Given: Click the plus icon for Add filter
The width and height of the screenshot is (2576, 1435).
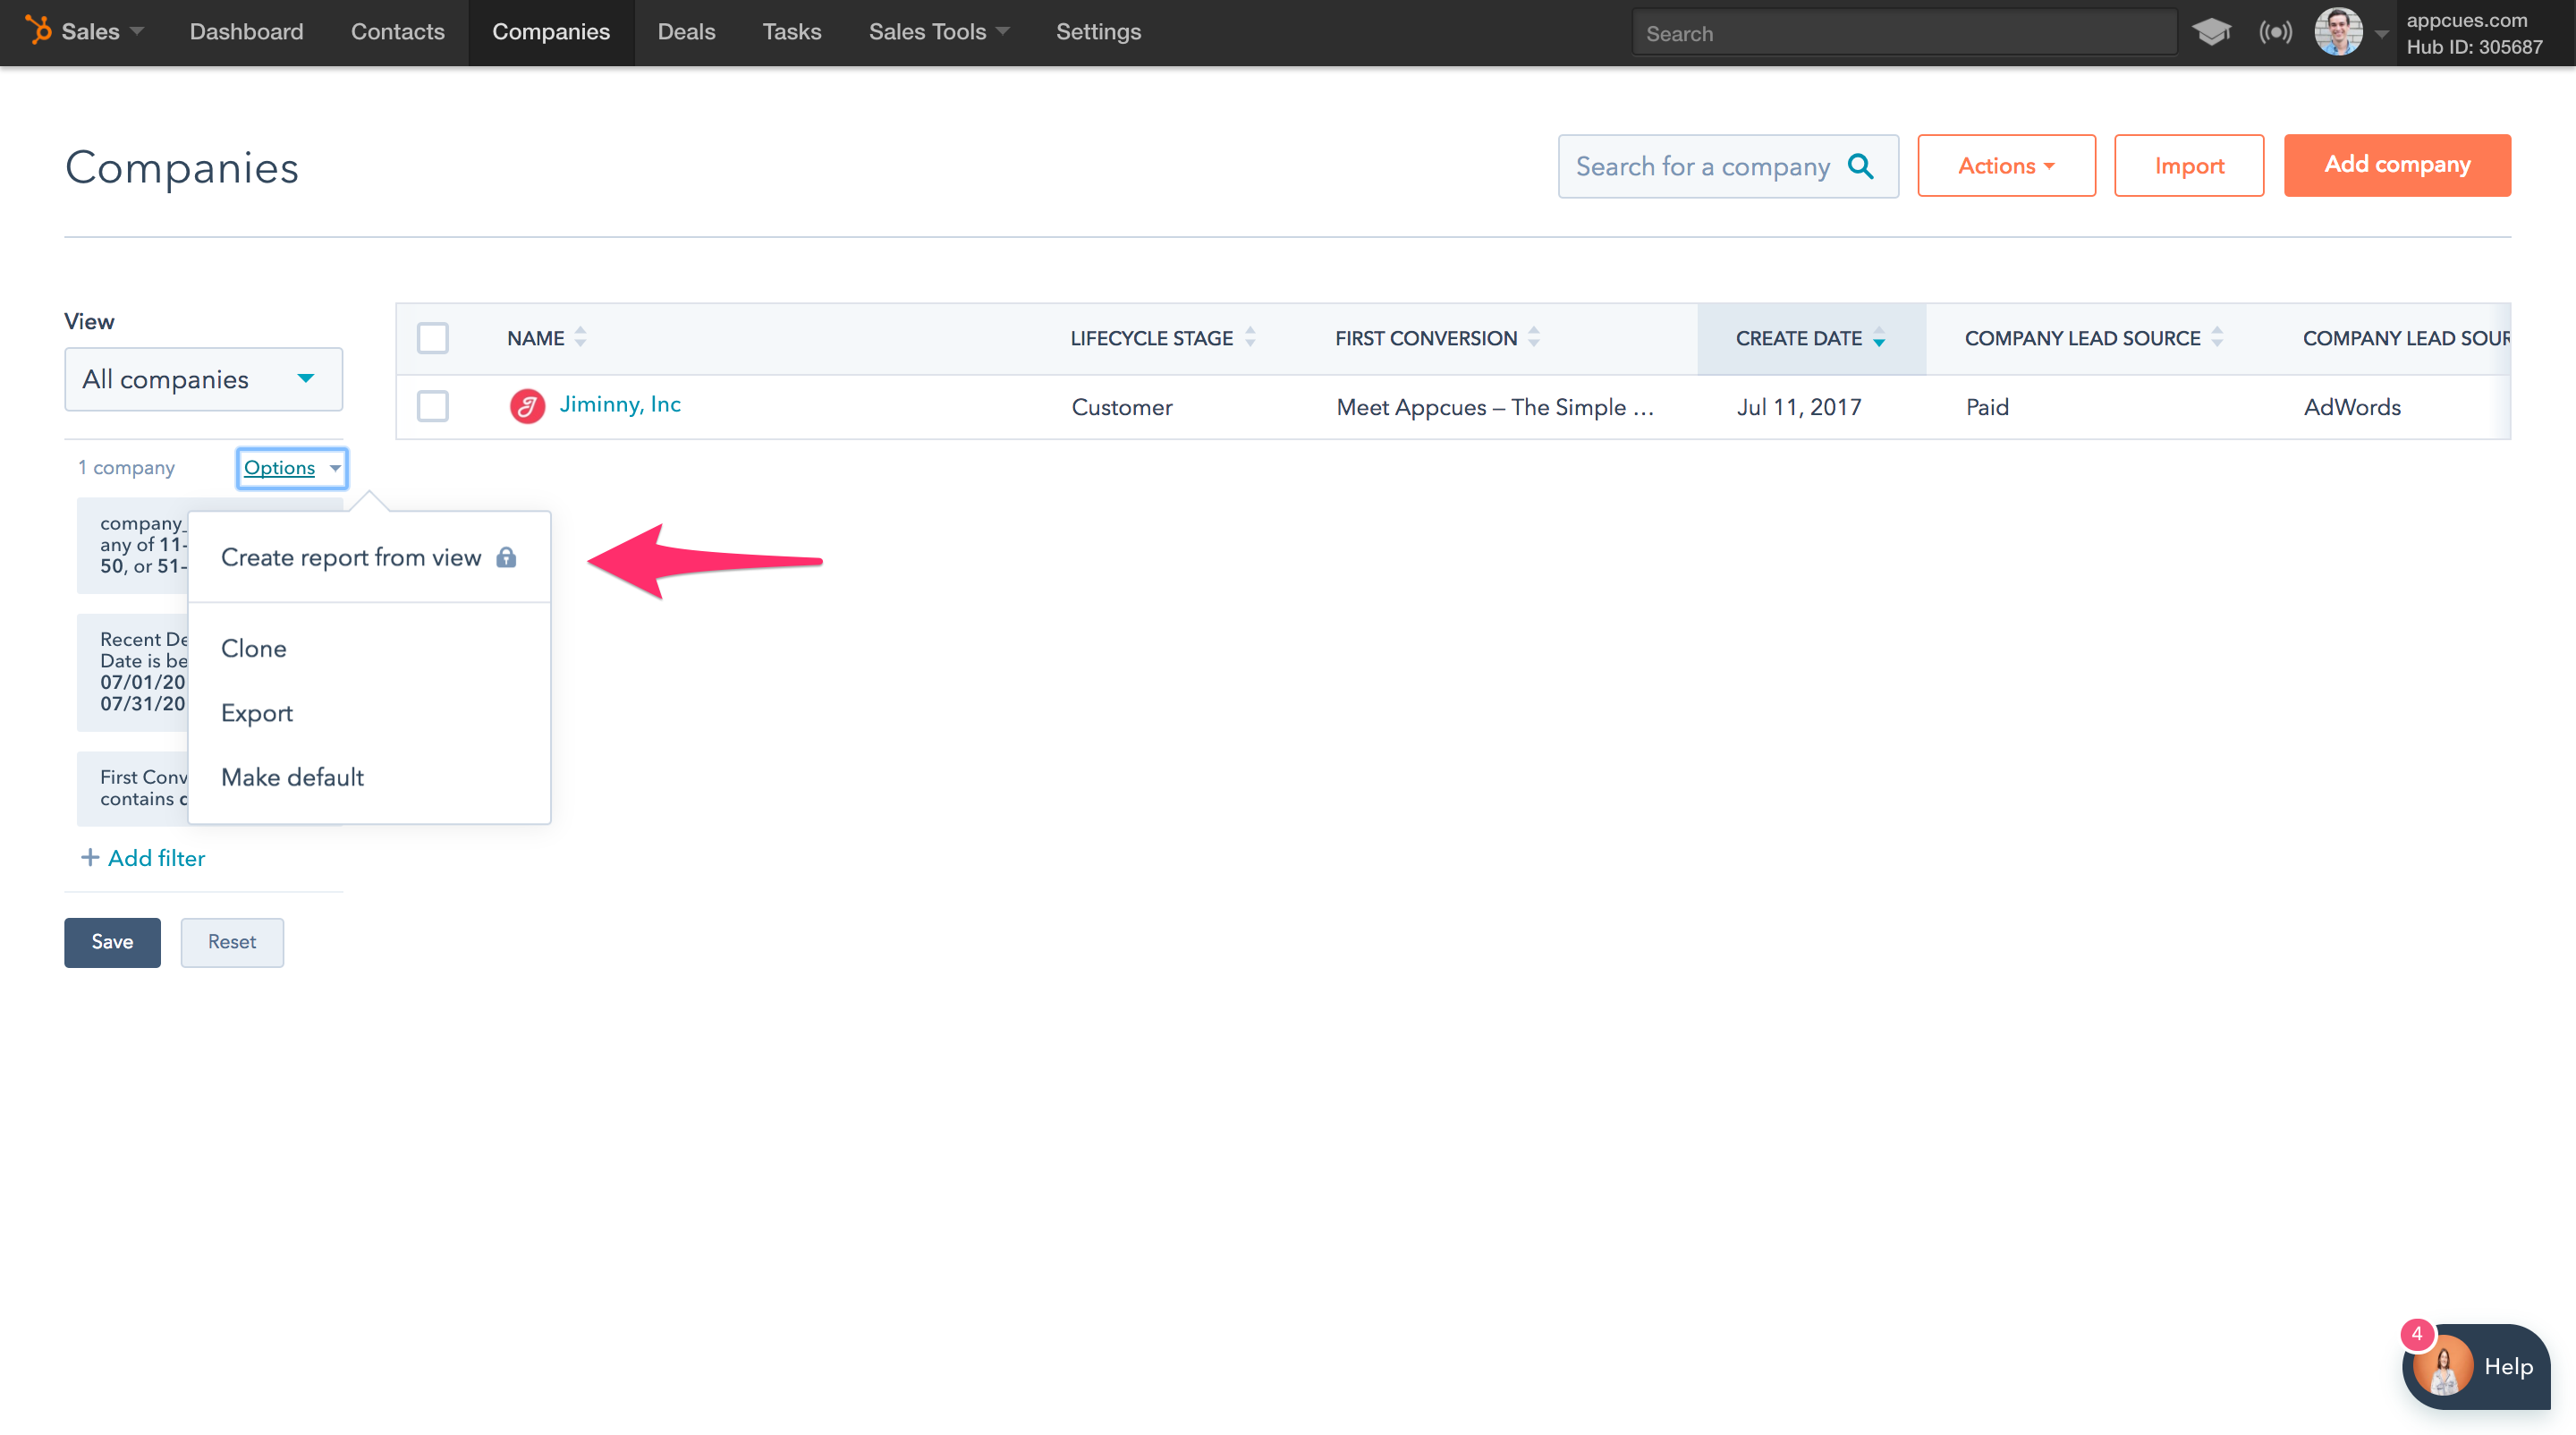Looking at the screenshot, I should point(89,857).
